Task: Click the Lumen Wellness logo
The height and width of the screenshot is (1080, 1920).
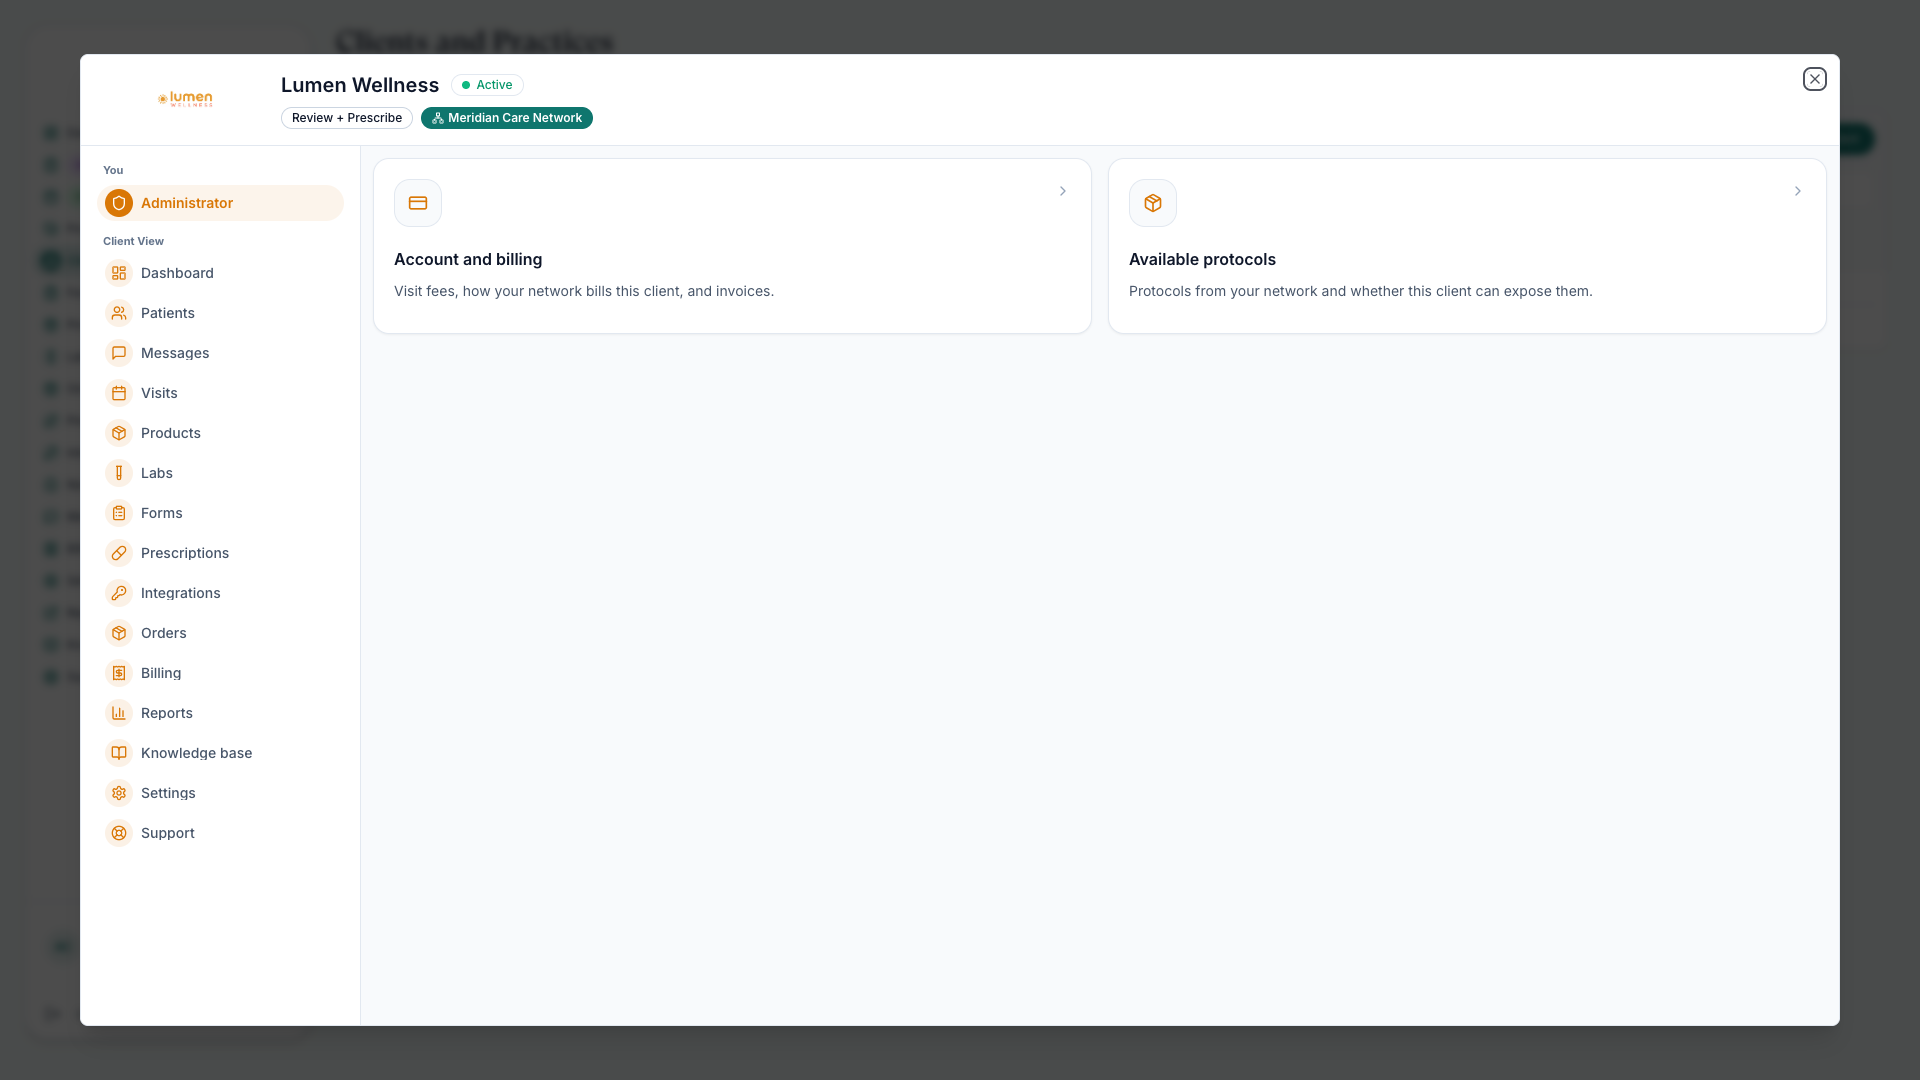Action: click(x=185, y=99)
